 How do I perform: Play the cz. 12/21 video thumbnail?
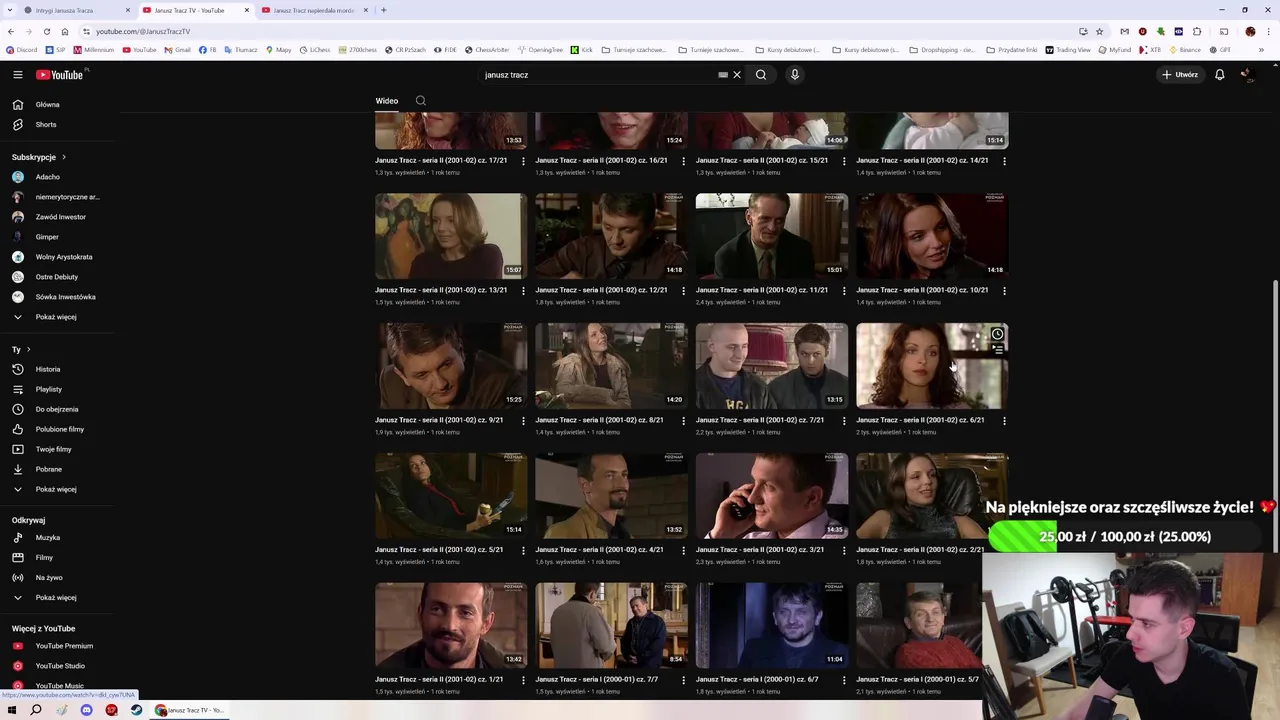pos(611,236)
